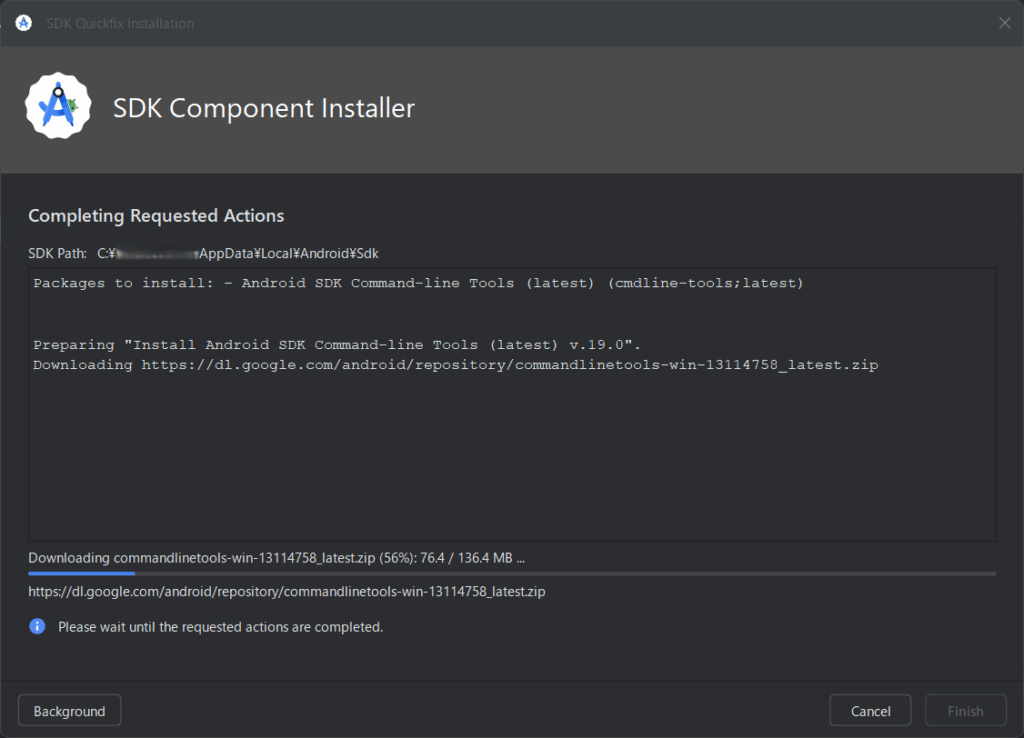Viewport: 1024px width, 738px height.
Task: Click the 'Packages to install' log line
Action: click(418, 283)
